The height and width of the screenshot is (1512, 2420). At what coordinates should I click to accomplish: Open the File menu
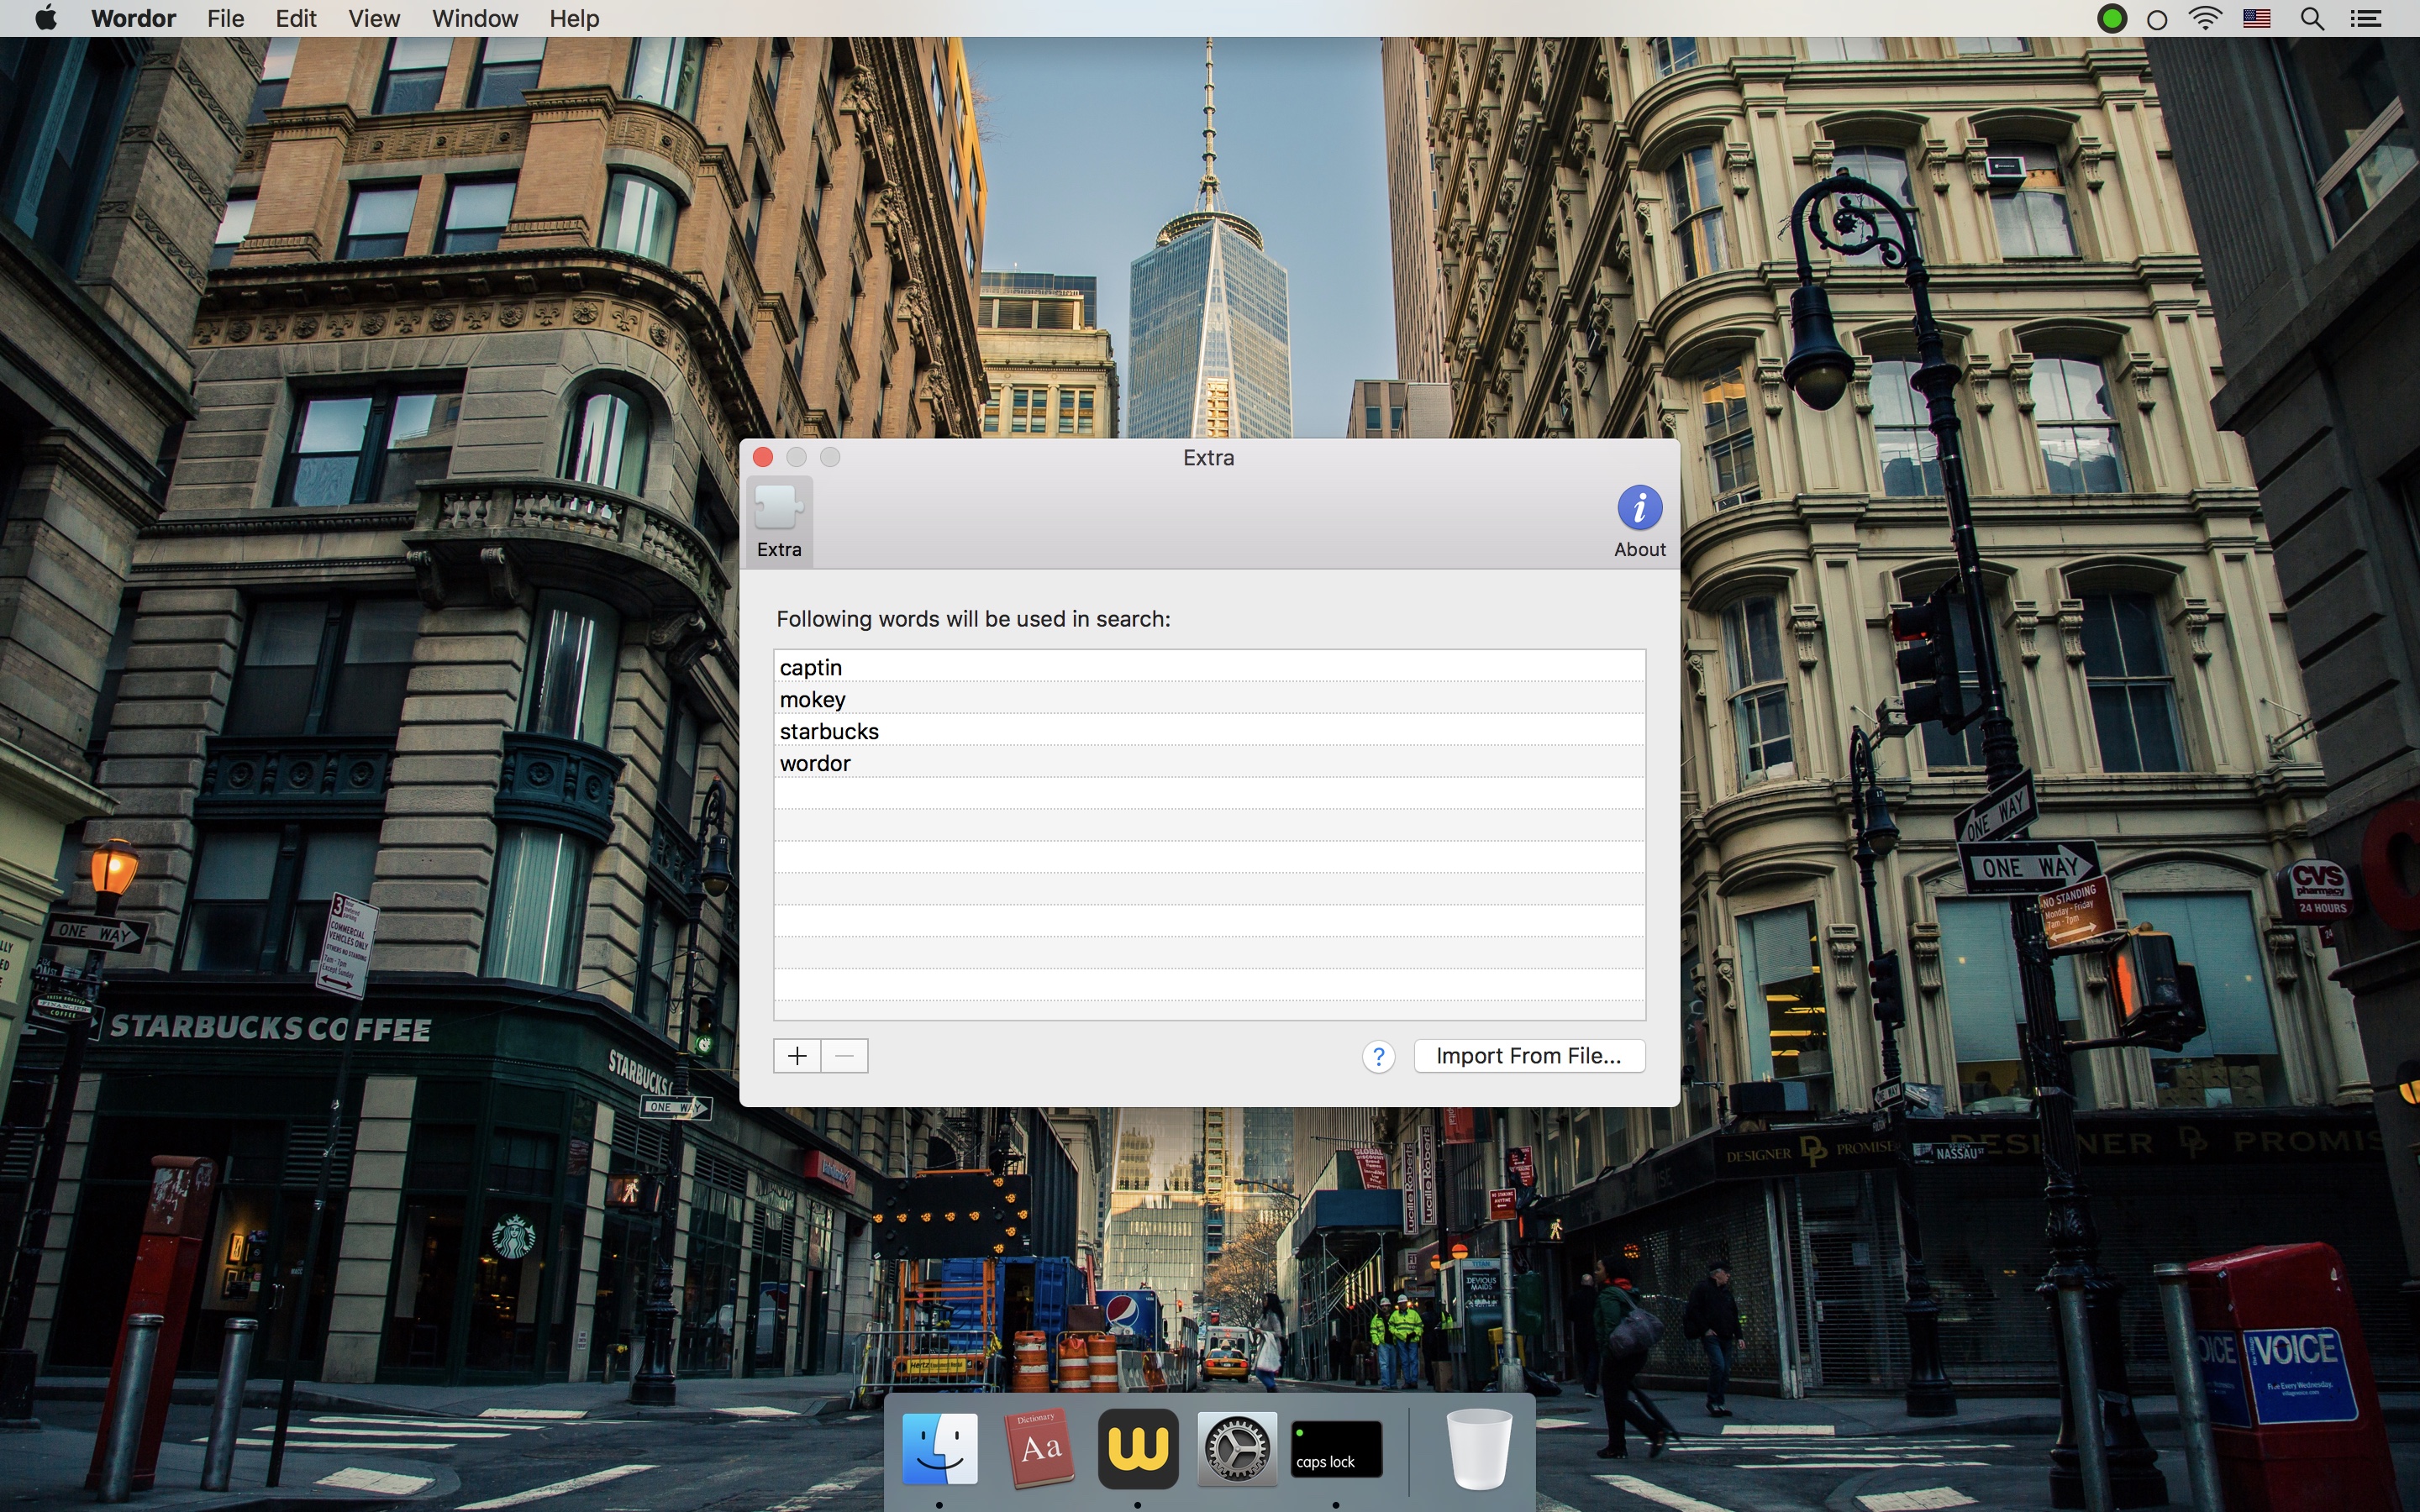tap(225, 18)
